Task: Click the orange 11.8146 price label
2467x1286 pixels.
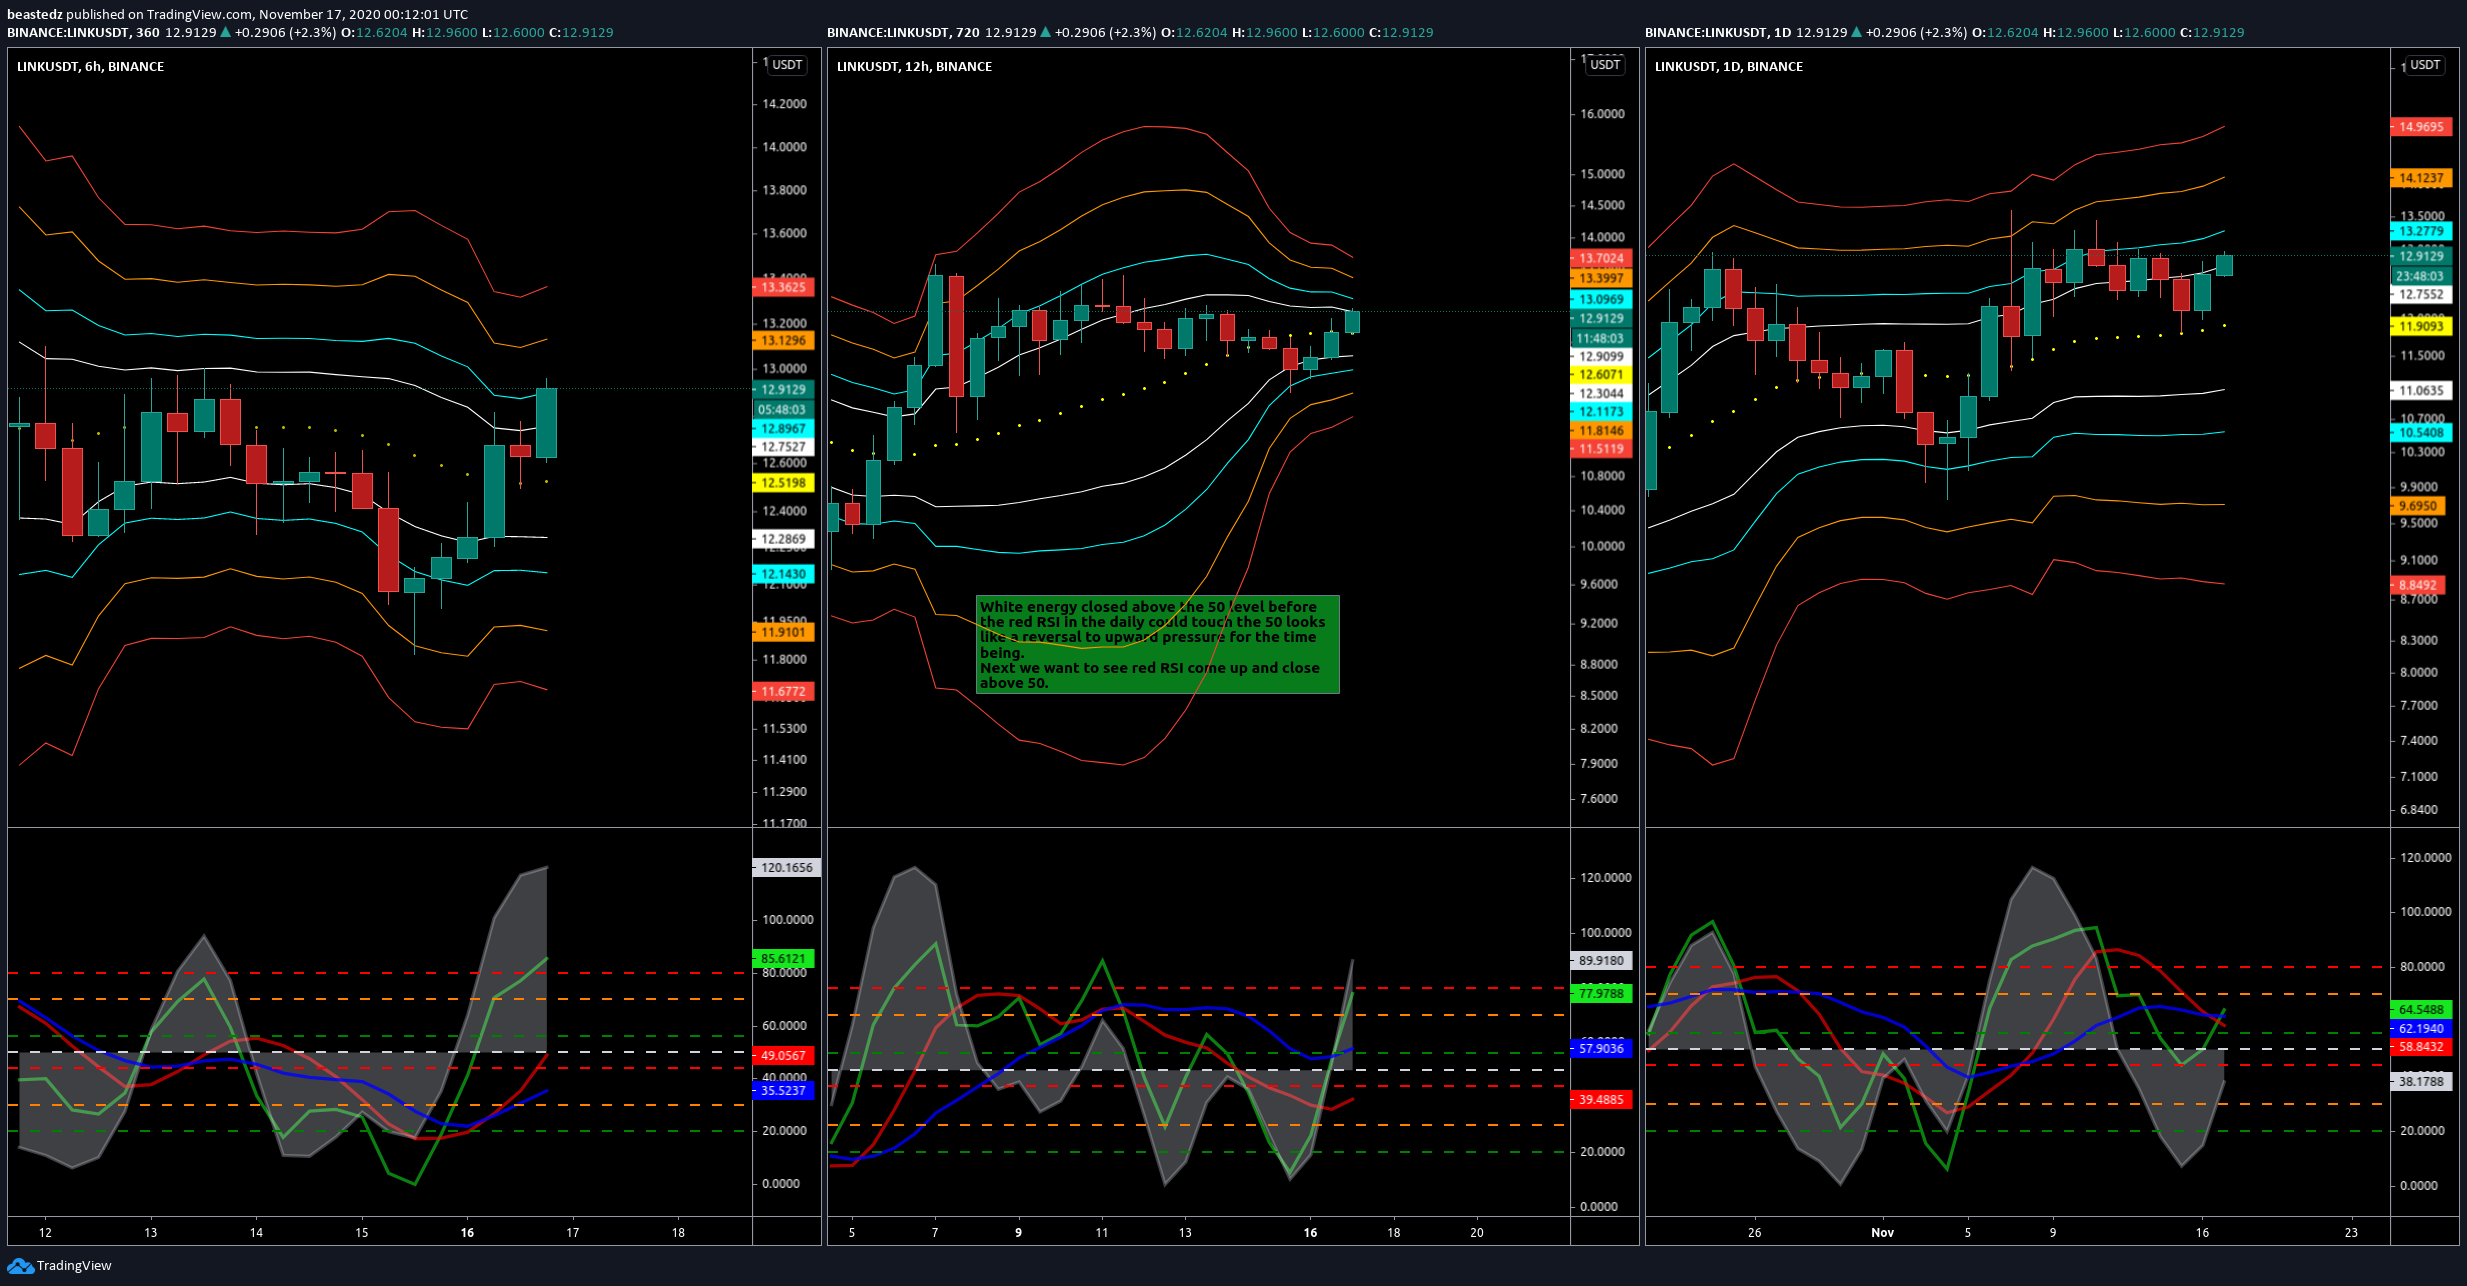Action: [x=1601, y=430]
